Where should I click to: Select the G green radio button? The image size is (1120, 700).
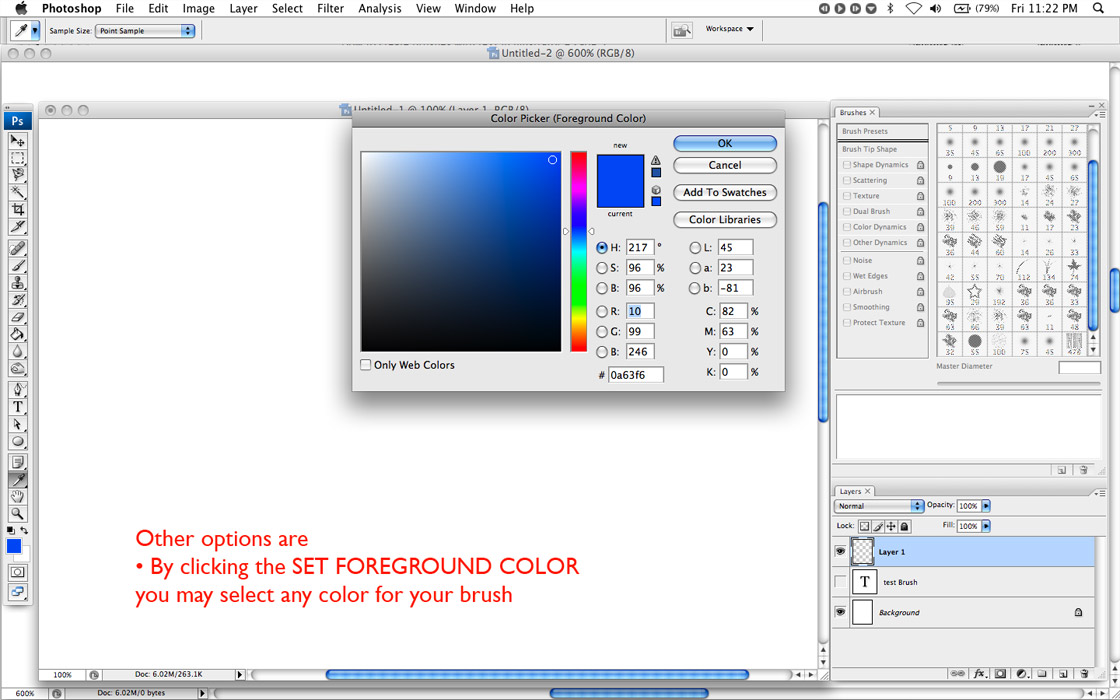coord(602,331)
